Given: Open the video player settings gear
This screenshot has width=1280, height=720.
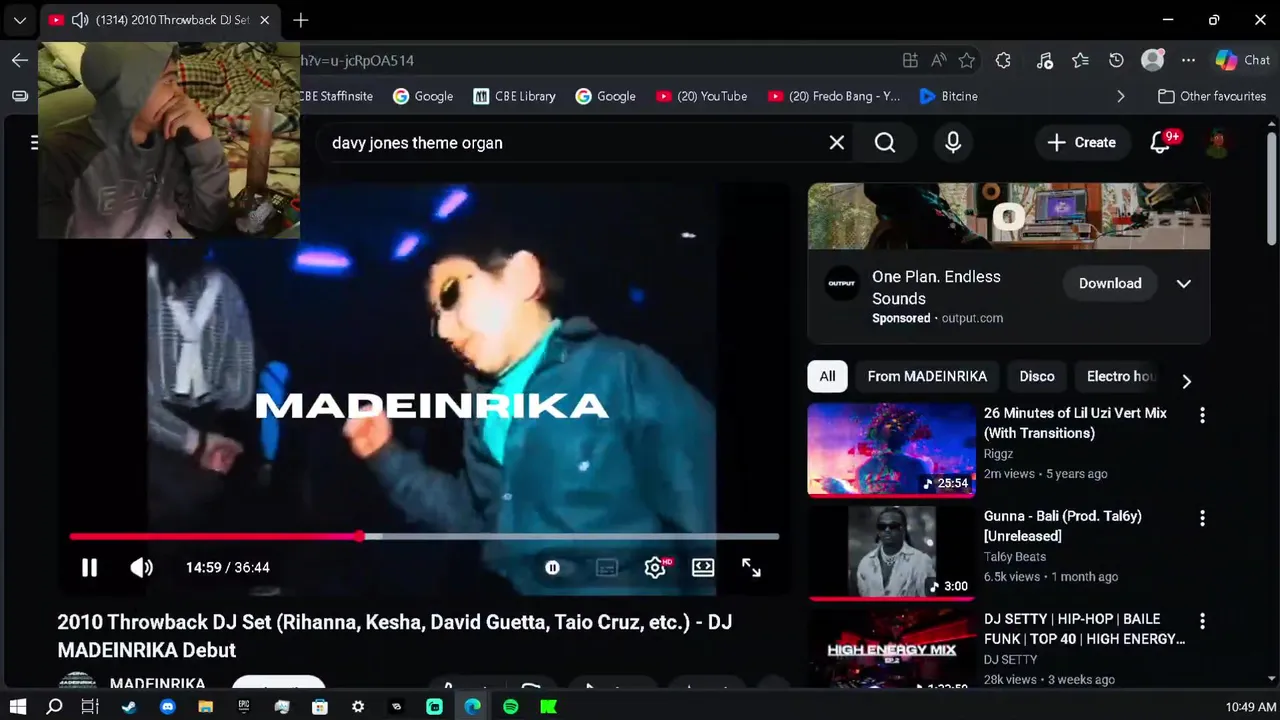Looking at the screenshot, I should [x=655, y=567].
